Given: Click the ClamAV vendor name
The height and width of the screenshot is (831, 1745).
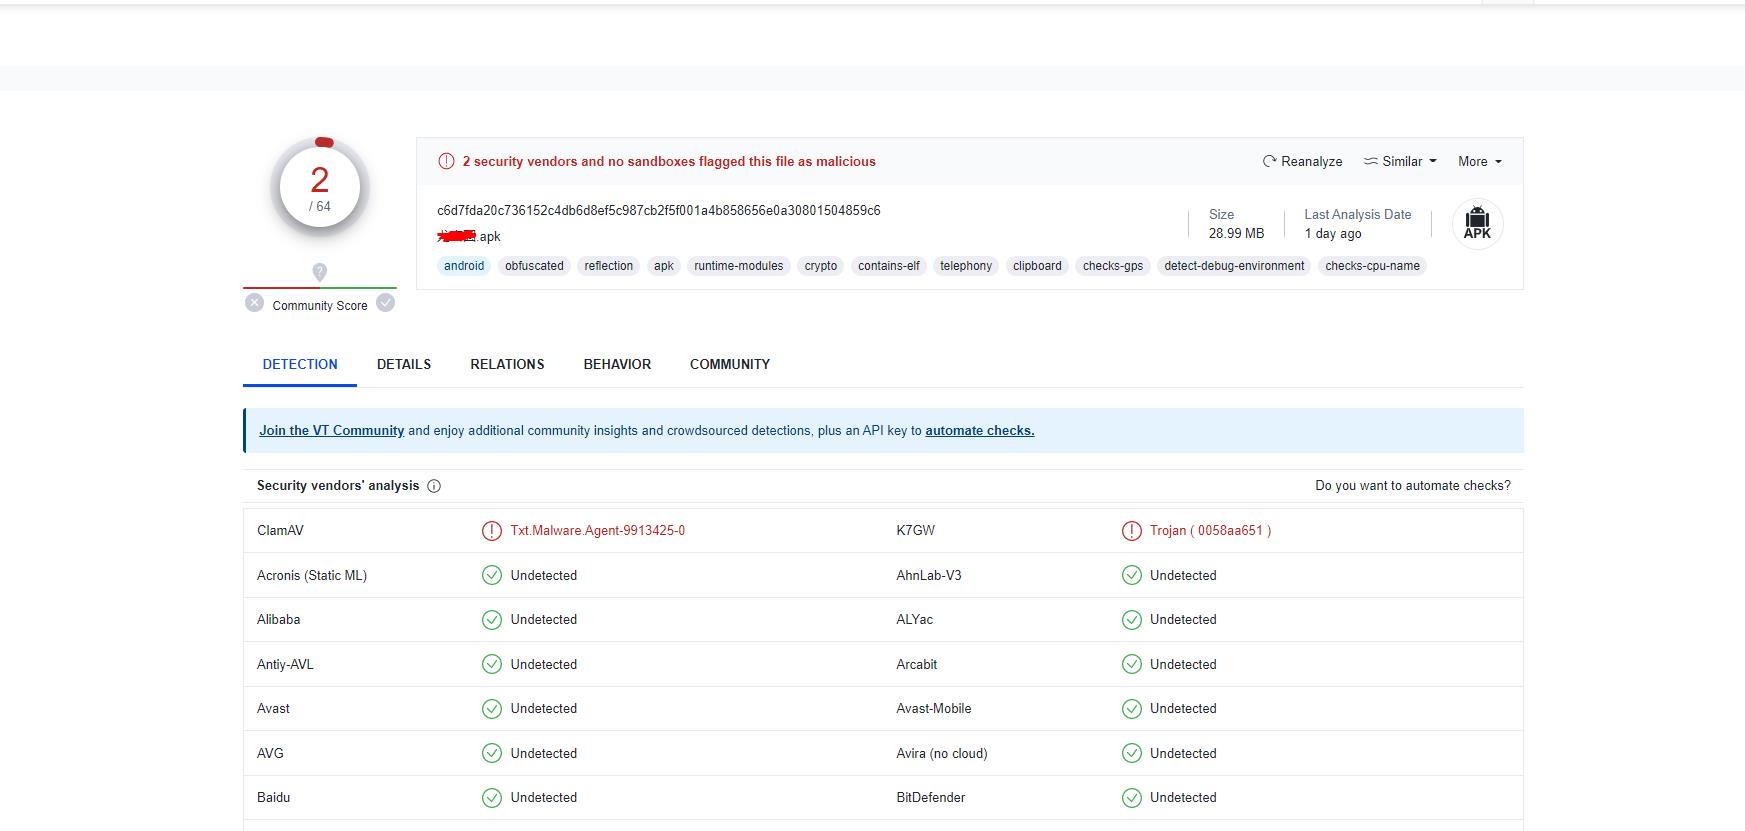Looking at the screenshot, I should (280, 531).
